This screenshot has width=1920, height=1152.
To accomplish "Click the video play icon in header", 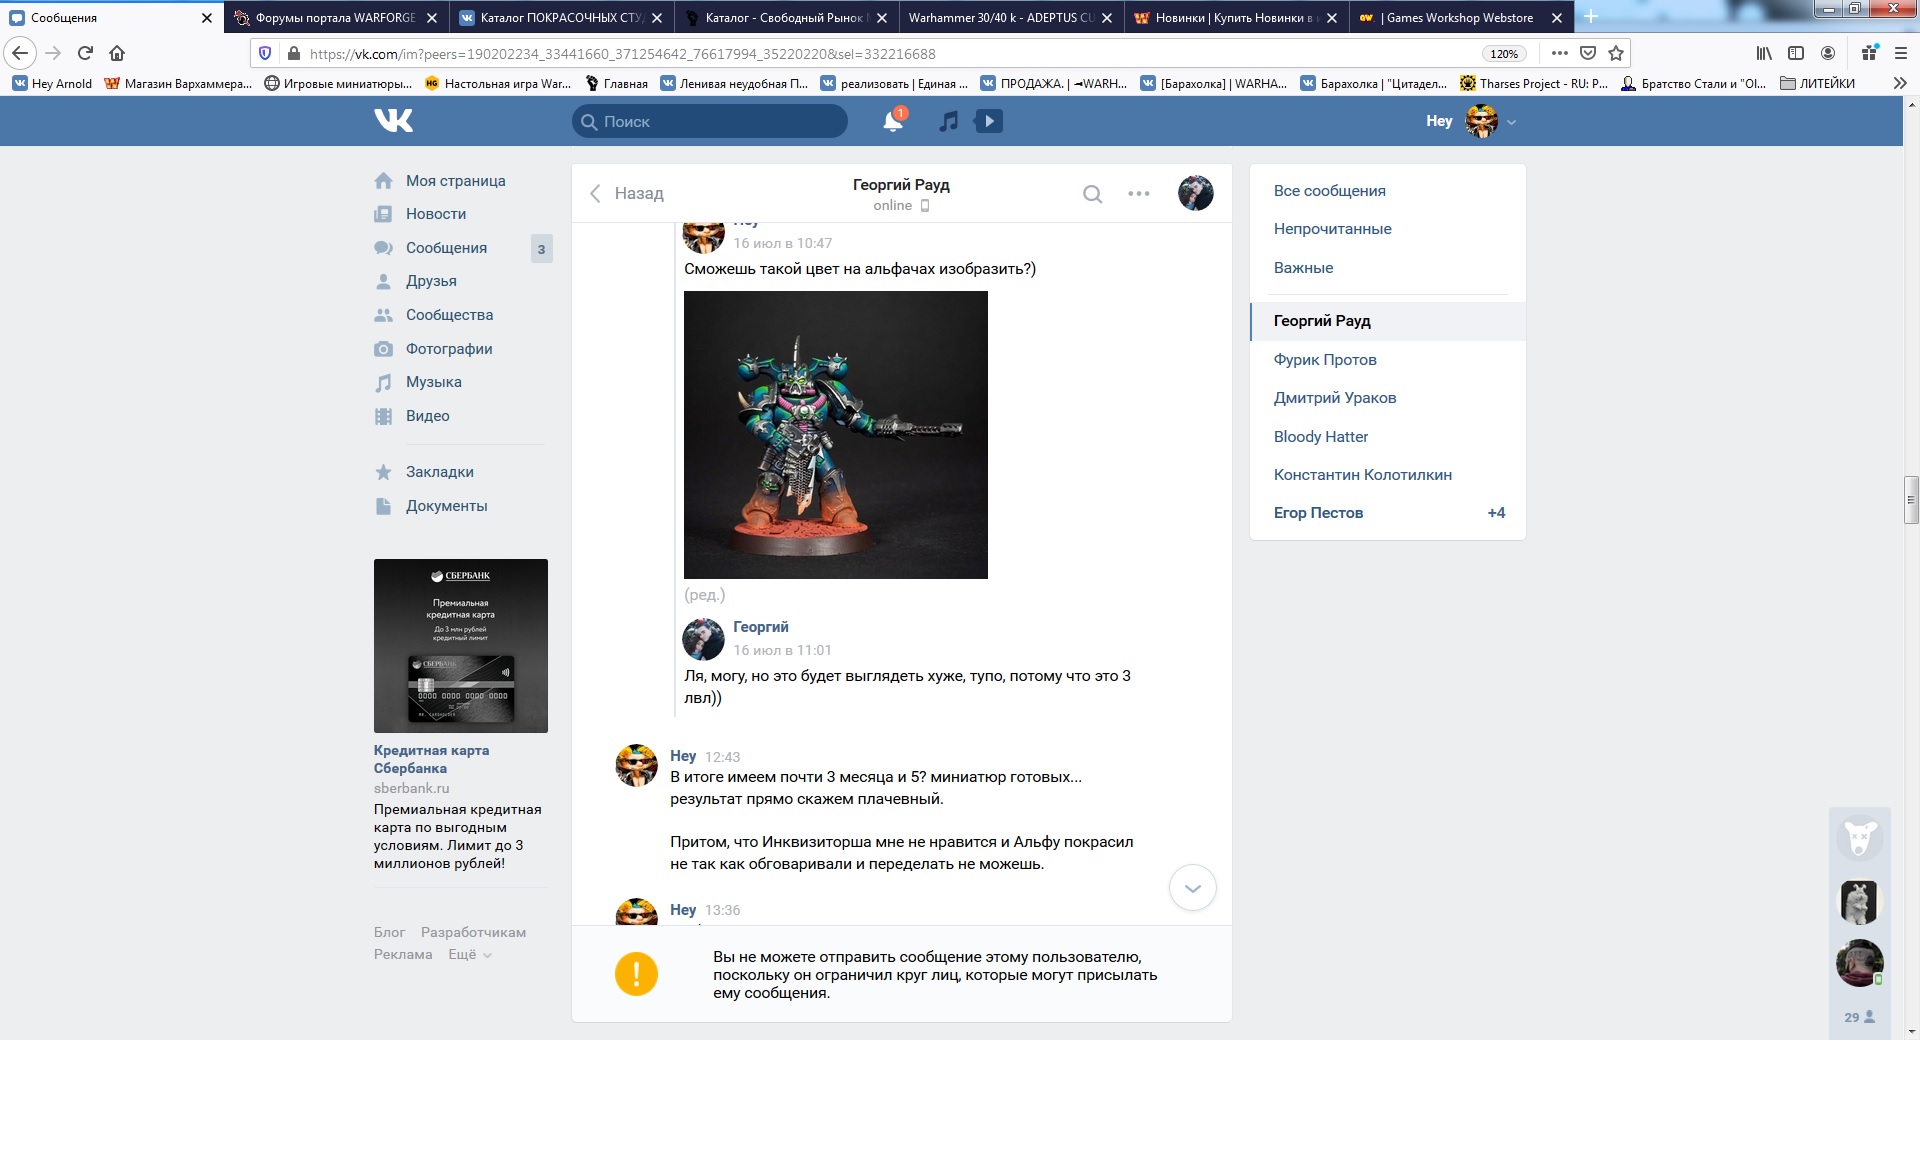I will coord(988,121).
